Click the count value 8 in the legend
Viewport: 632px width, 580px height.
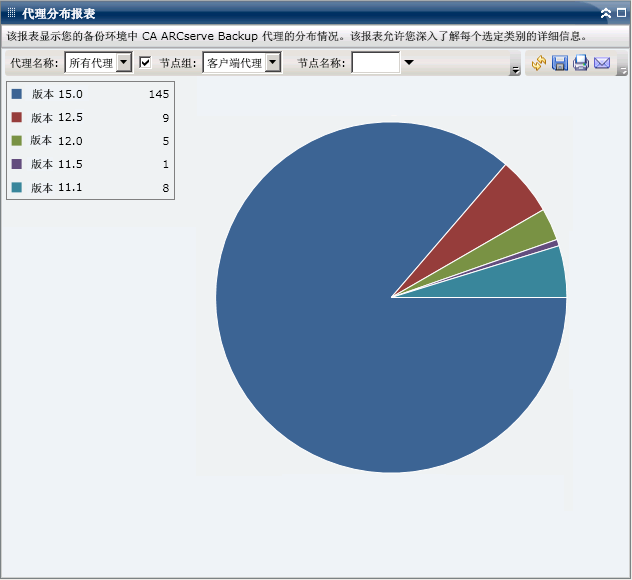point(166,188)
